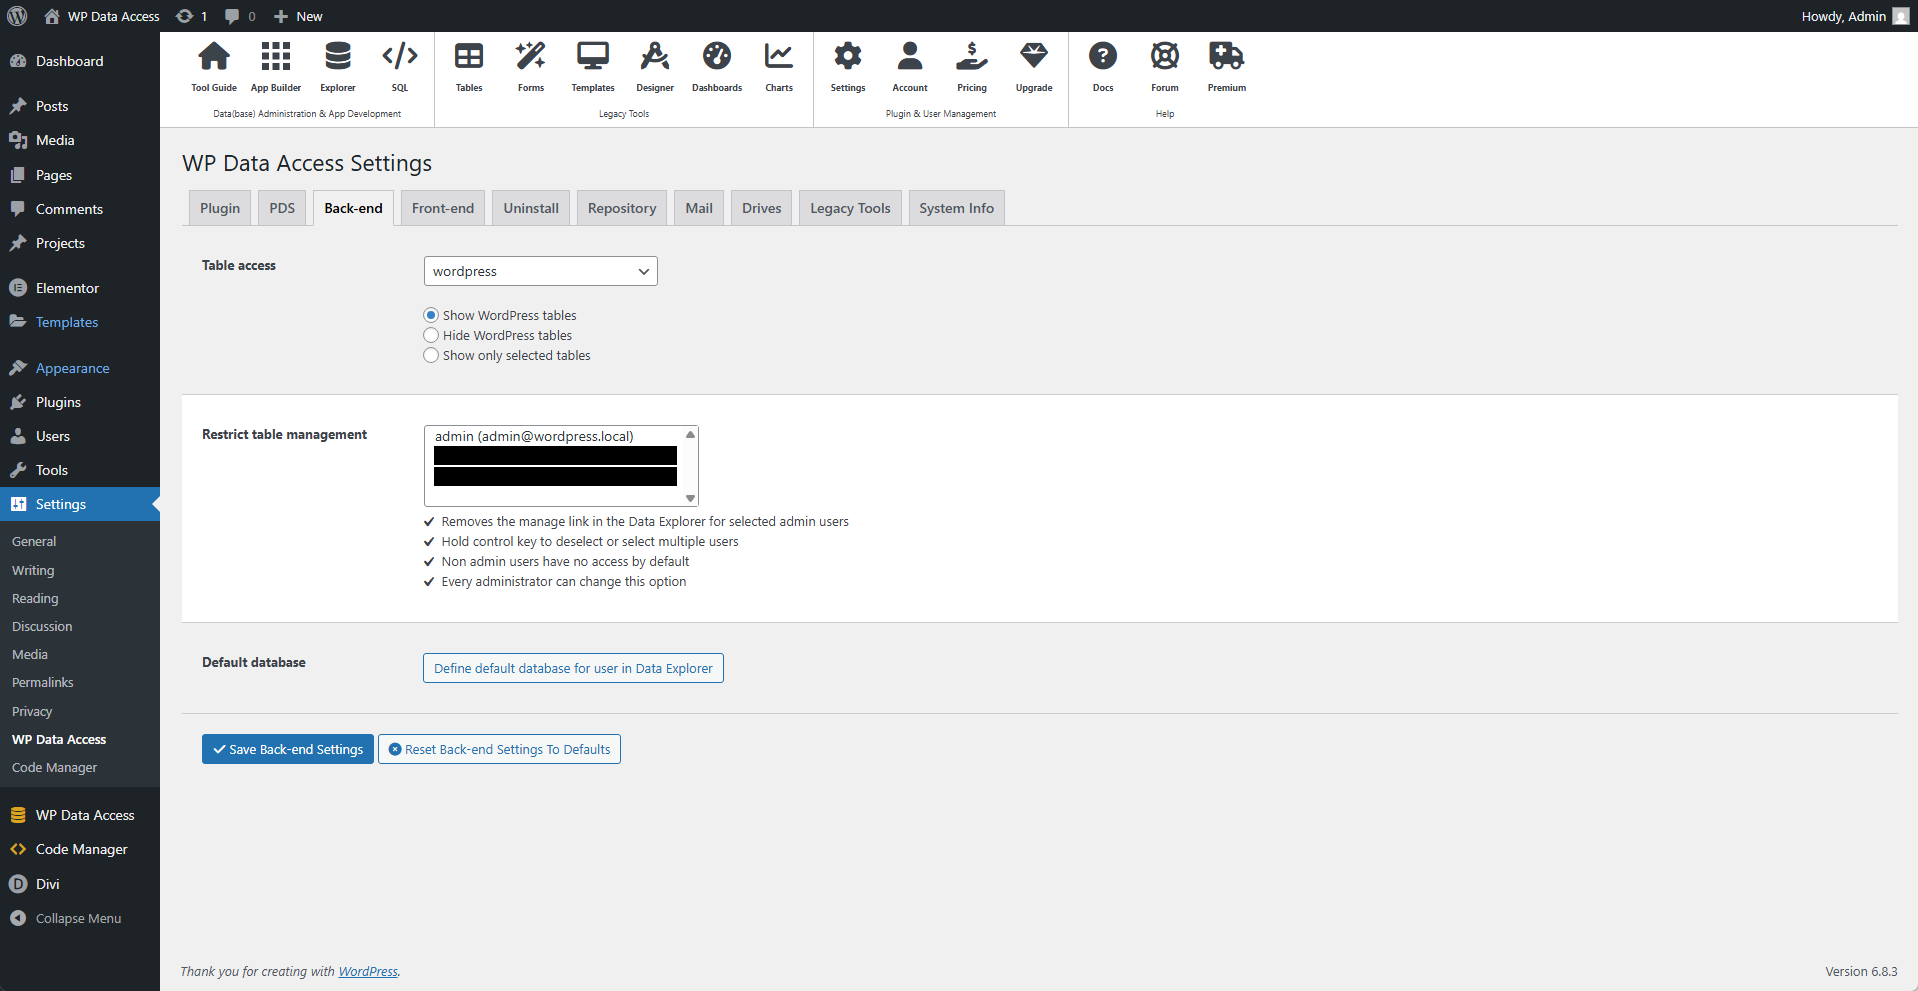The height and width of the screenshot is (991, 1918).
Task: Open the Table access database dropdown
Action: click(x=540, y=270)
